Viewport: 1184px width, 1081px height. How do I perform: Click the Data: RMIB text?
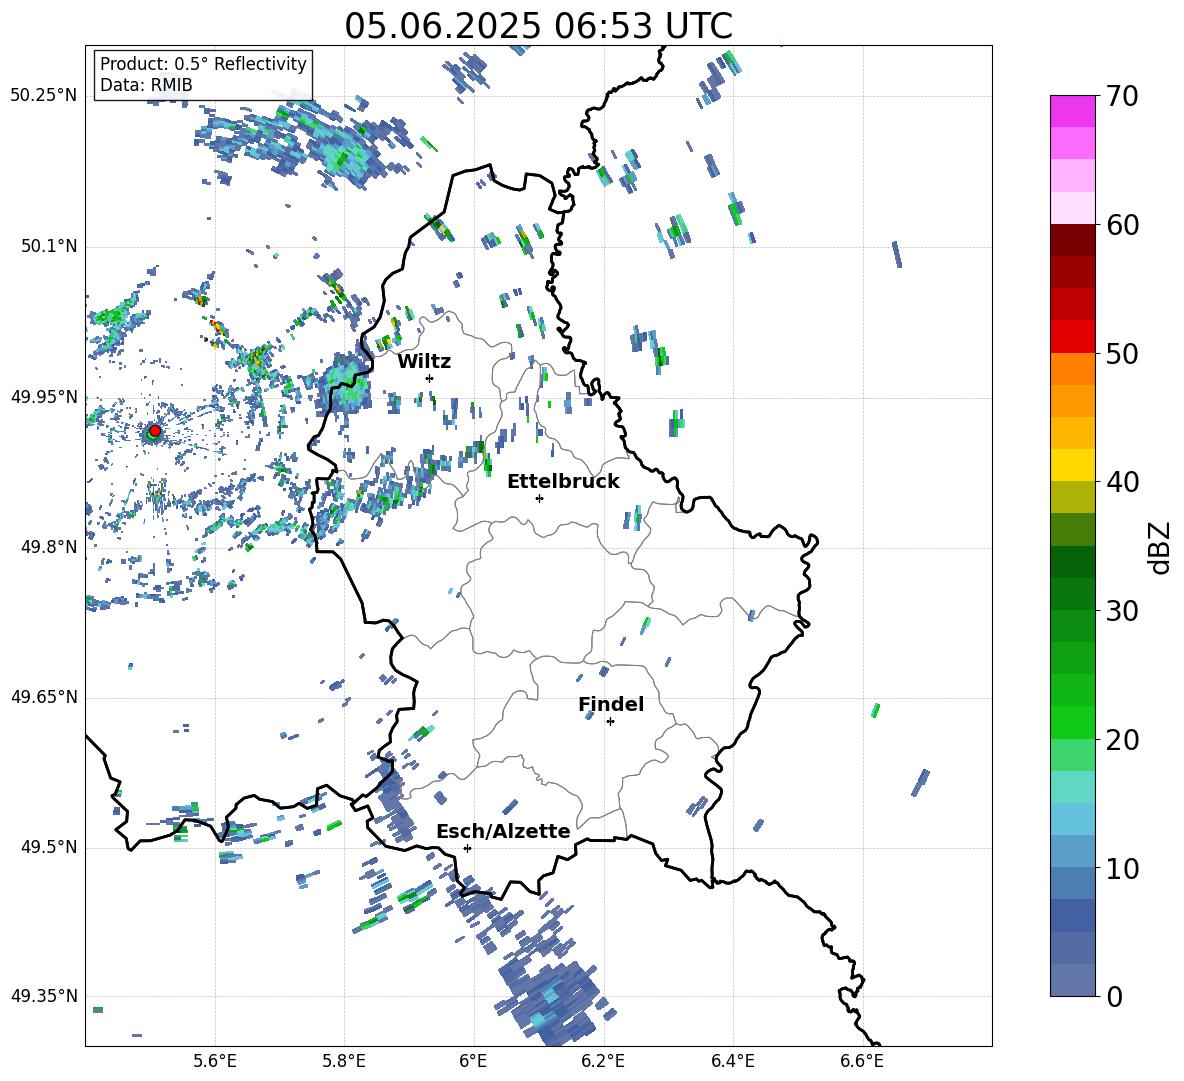146,85
